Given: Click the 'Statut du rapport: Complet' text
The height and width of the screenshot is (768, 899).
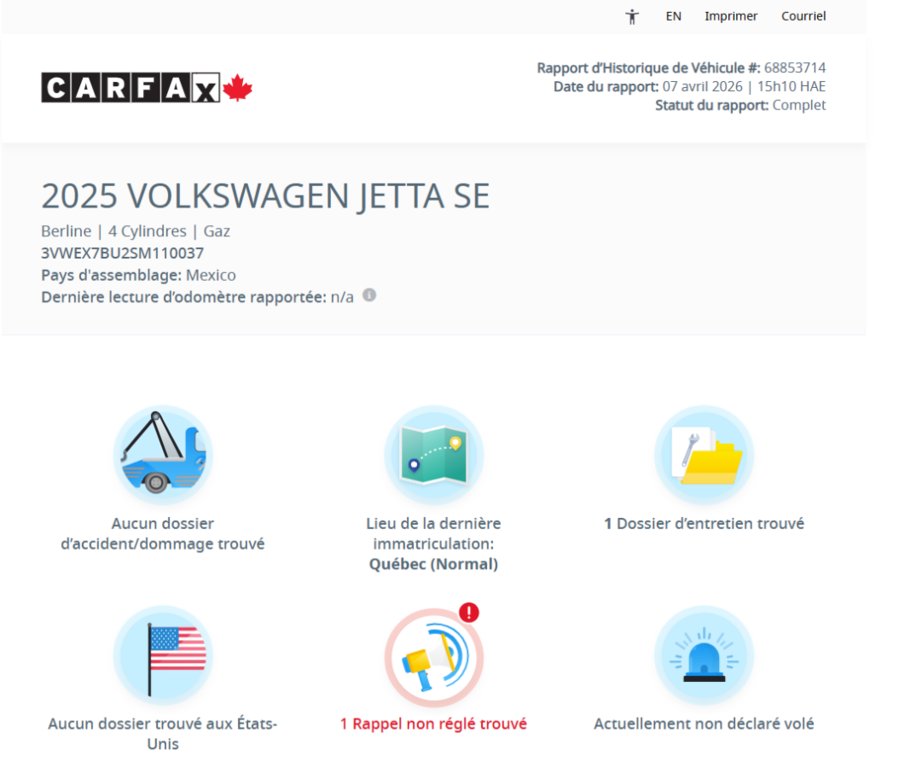Looking at the screenshot, I should point(740,105).
